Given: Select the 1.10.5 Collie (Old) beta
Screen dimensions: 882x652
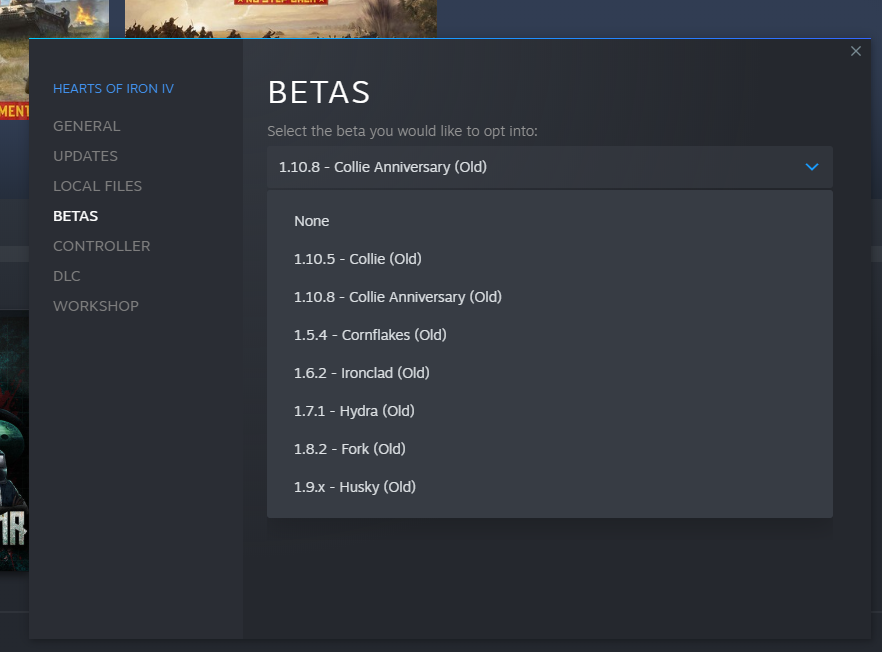Looking at the screenshot, I should [357, 258].
